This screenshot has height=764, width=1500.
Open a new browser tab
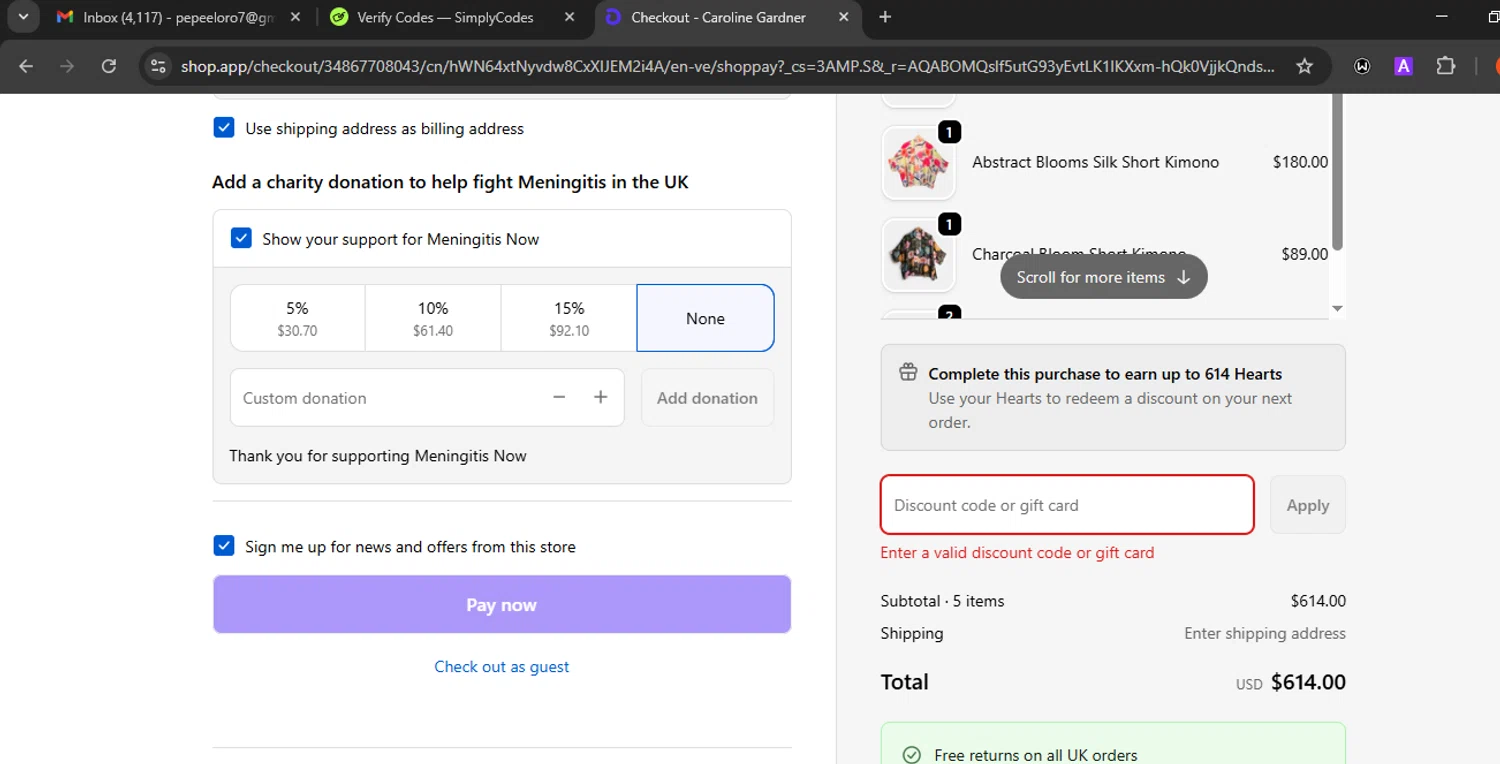click(885, 17)
